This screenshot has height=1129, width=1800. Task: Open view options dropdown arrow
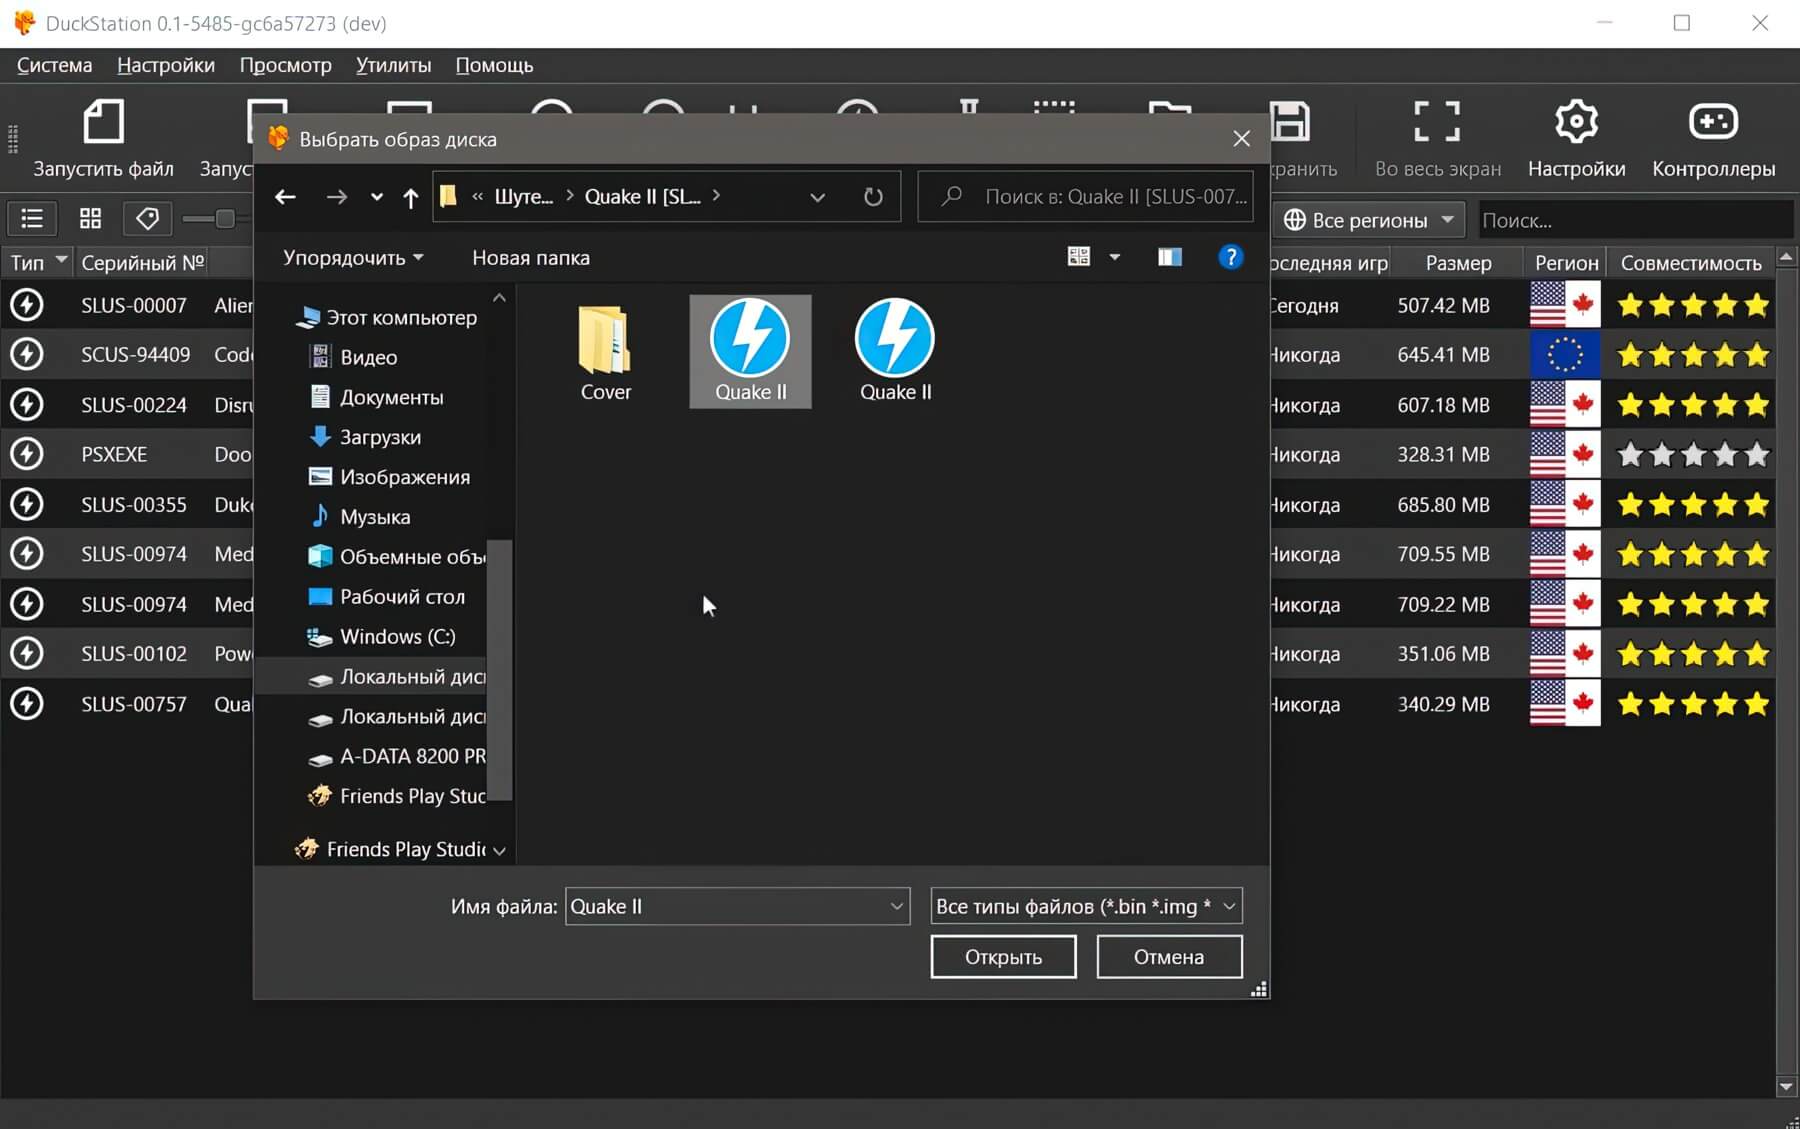(1114, 257)
